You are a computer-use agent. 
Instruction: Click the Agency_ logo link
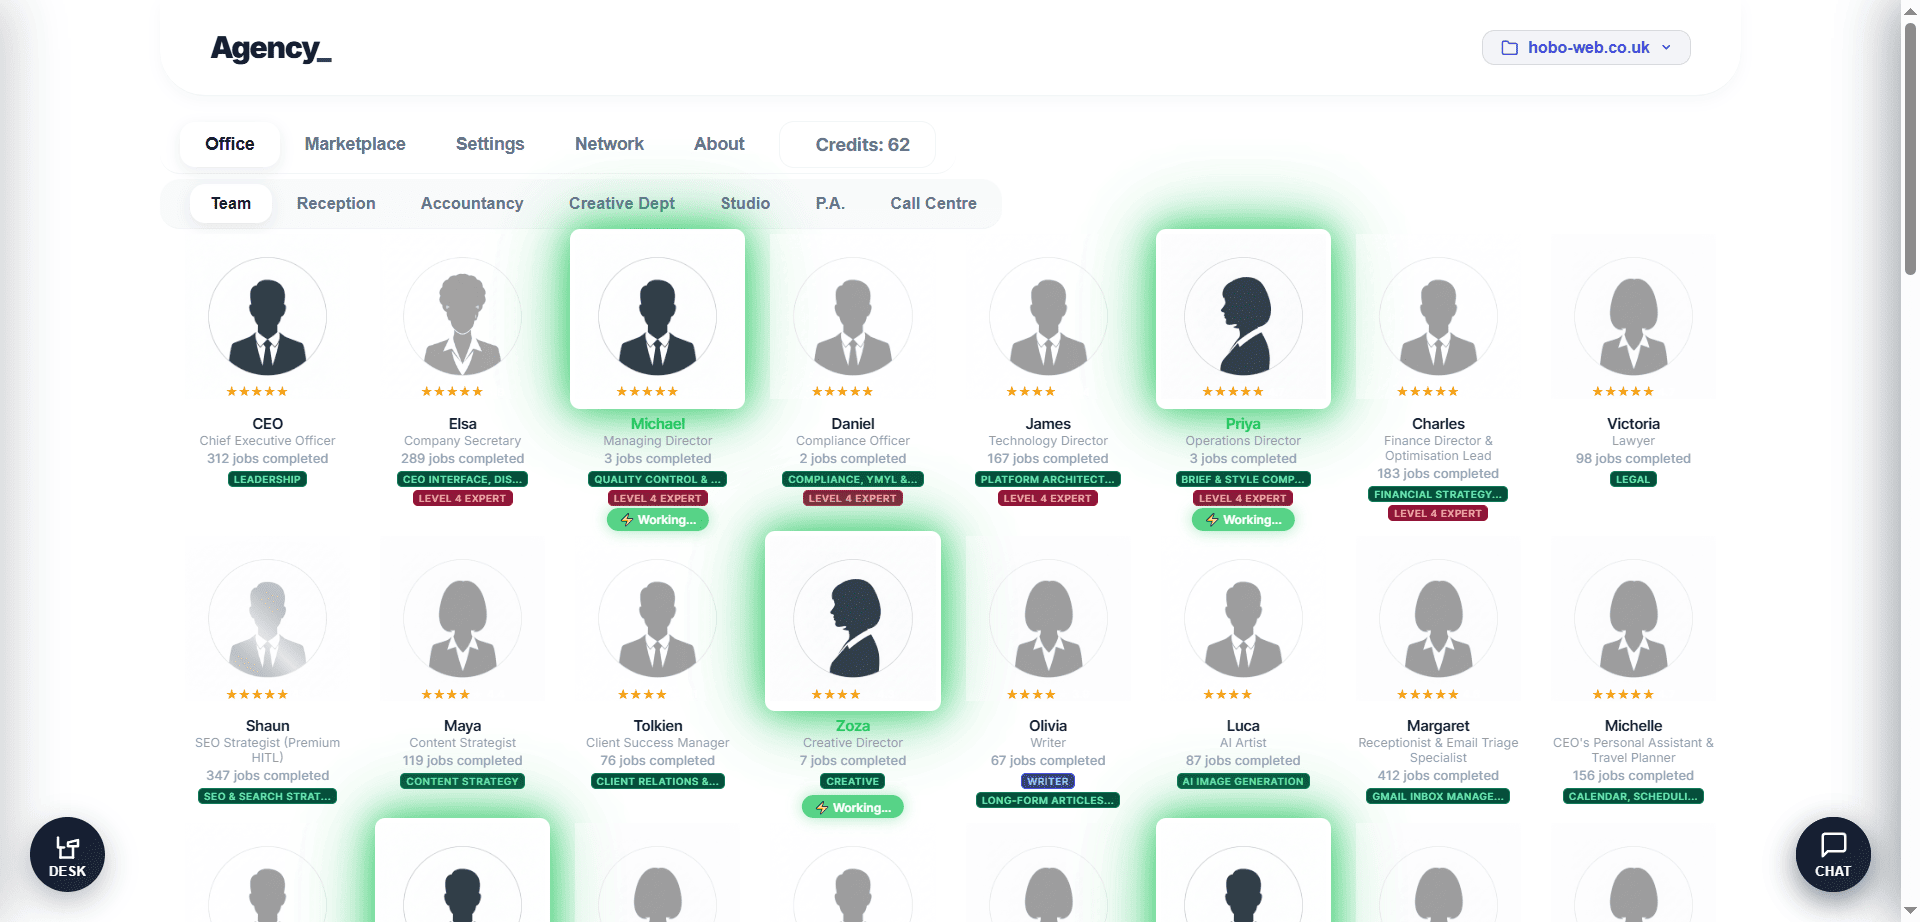click(x=271, y=48)
